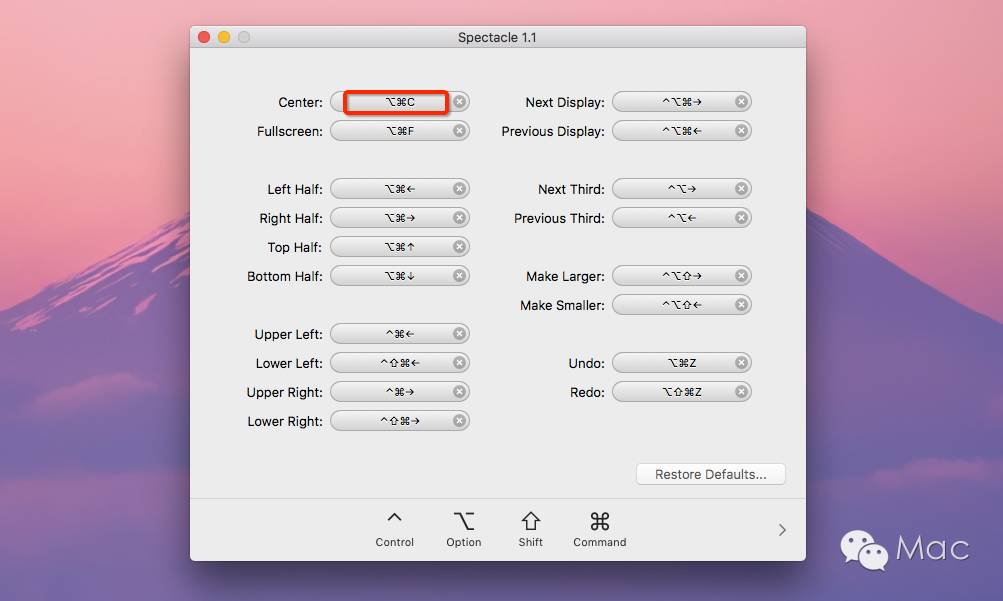Clear the Next Third shortcut
1003x601 pixels.
click(x=741, y=189)
